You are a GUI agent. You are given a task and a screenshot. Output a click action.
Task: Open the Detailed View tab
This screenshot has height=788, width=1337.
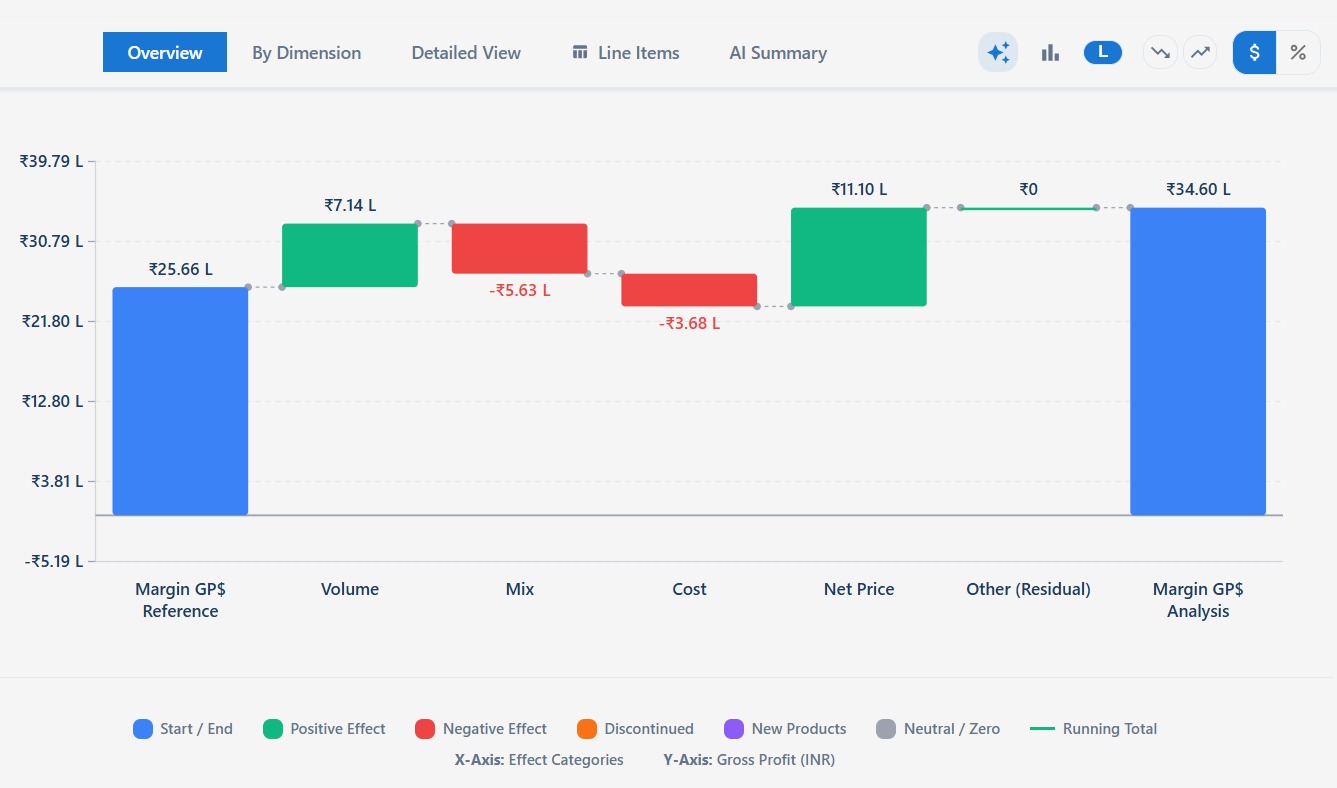[465, 52]
